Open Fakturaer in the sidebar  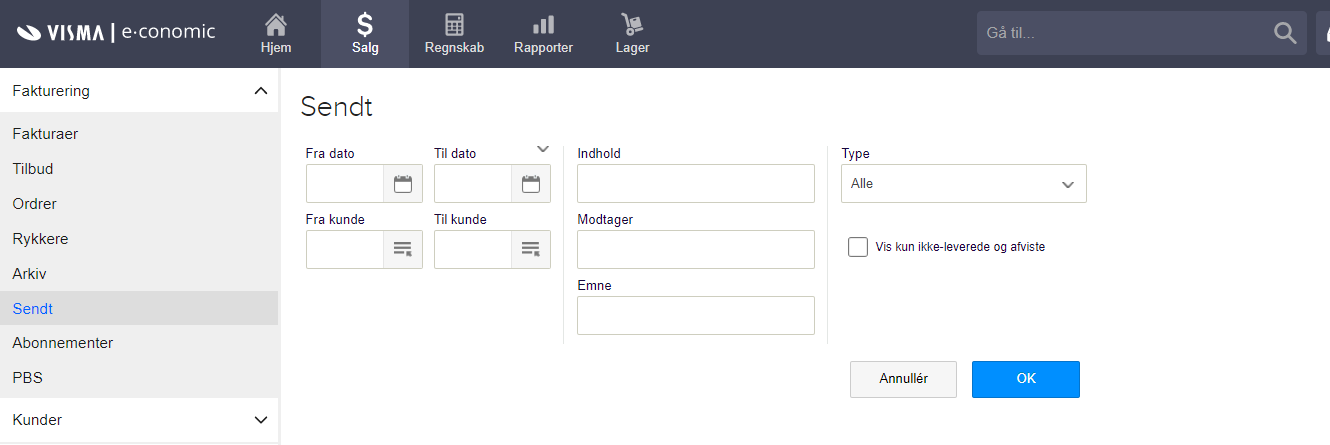tap(45, 134)
